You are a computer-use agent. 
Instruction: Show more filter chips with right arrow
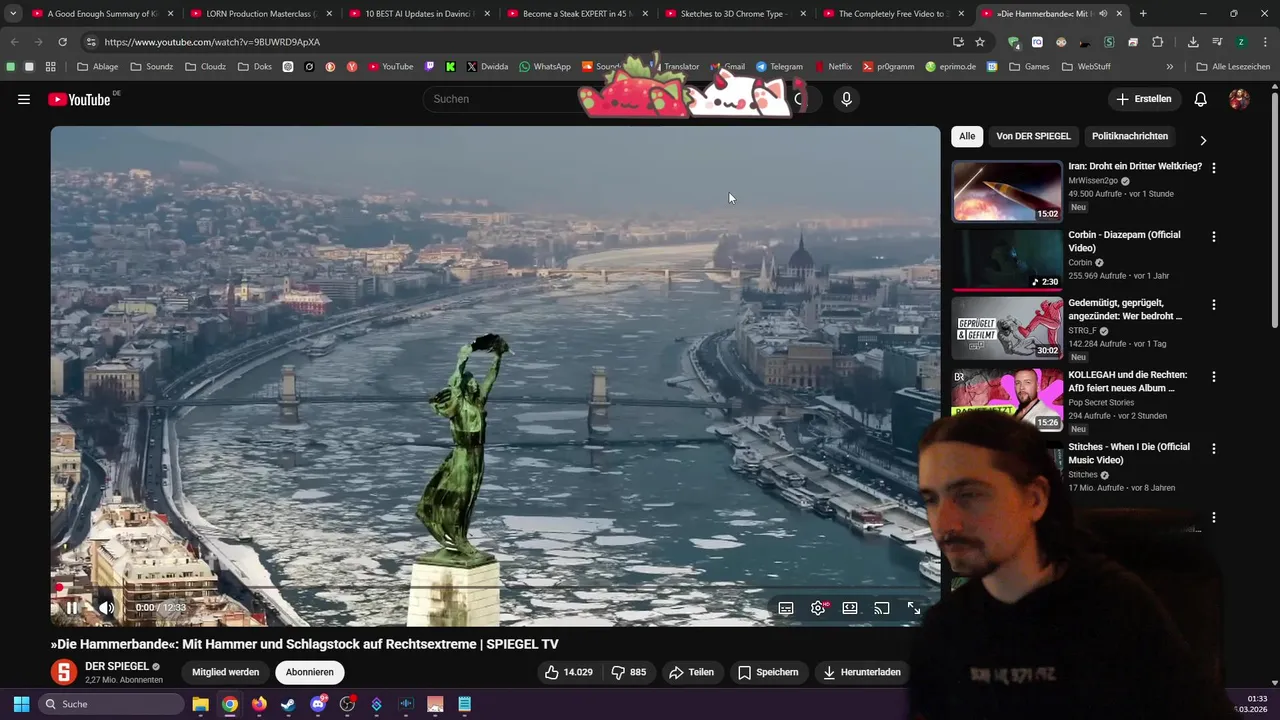pos(1203,140)
